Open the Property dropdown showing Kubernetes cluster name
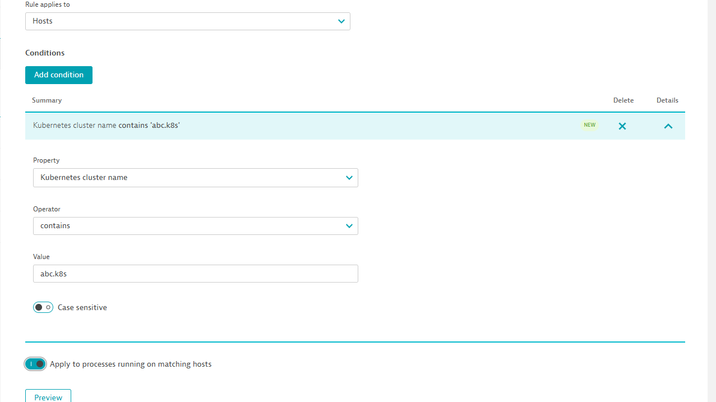This screenshot has width=716, height=402. (x=195, y=178)
